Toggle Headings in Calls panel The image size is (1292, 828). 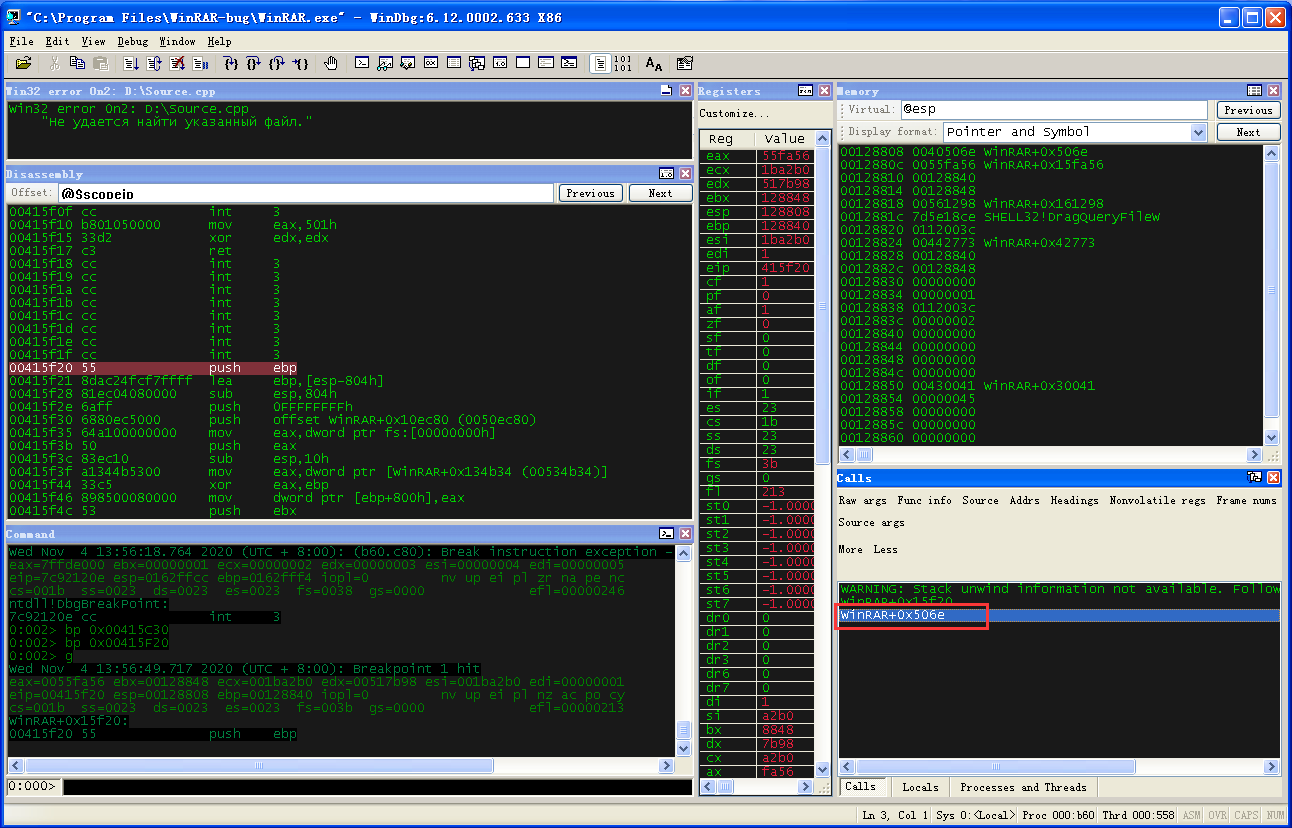(1075, 500)
